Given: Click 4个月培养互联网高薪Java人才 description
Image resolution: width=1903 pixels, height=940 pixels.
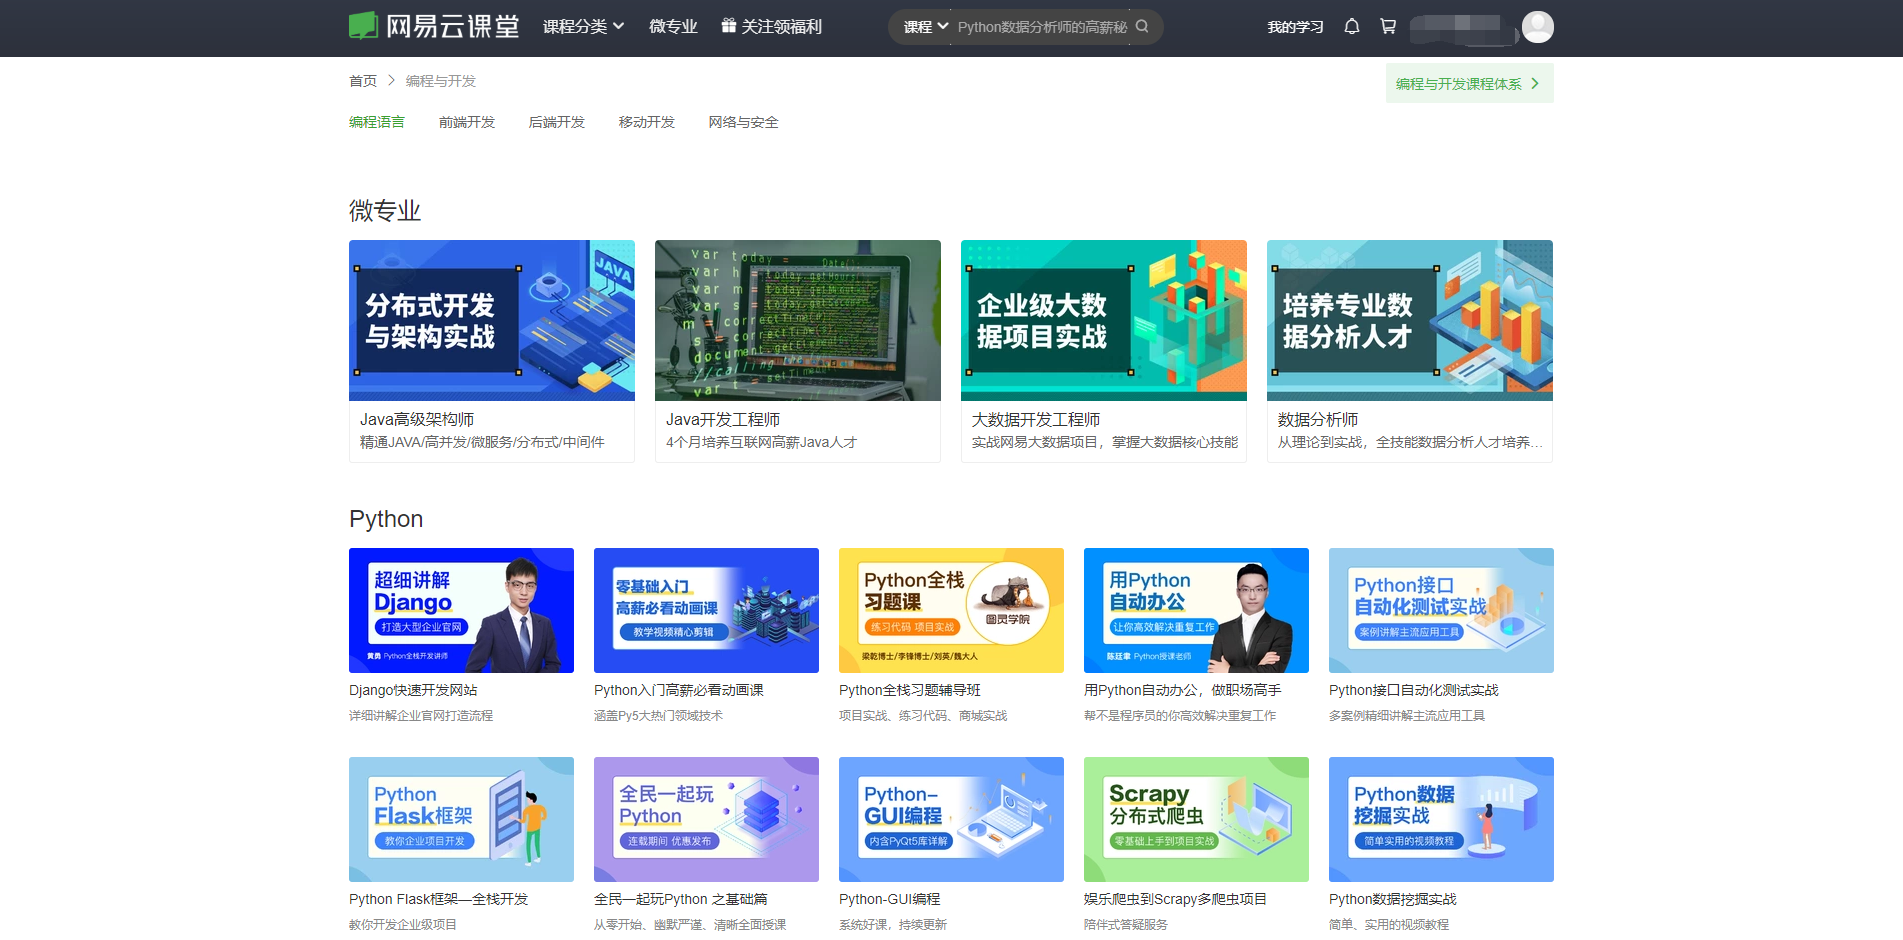Looking at the screenshot, I should (x=762, y=442).
